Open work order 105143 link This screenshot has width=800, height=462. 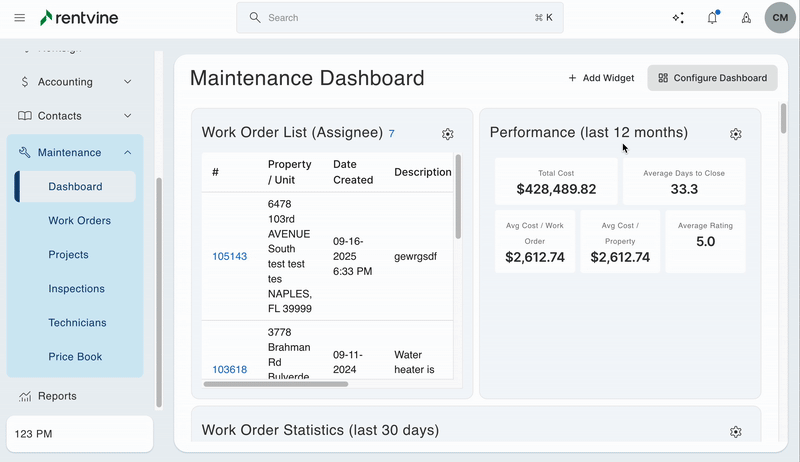click(229, 257)
